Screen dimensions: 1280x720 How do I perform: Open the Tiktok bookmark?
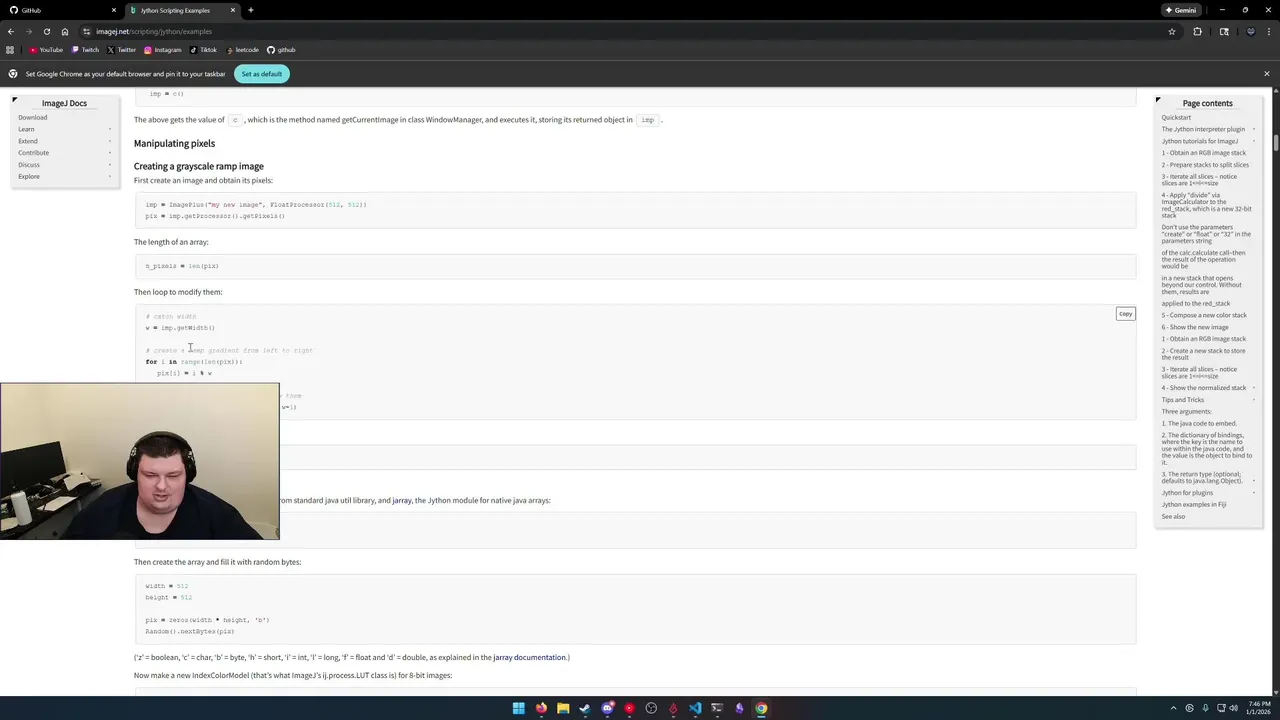point(203,50)
